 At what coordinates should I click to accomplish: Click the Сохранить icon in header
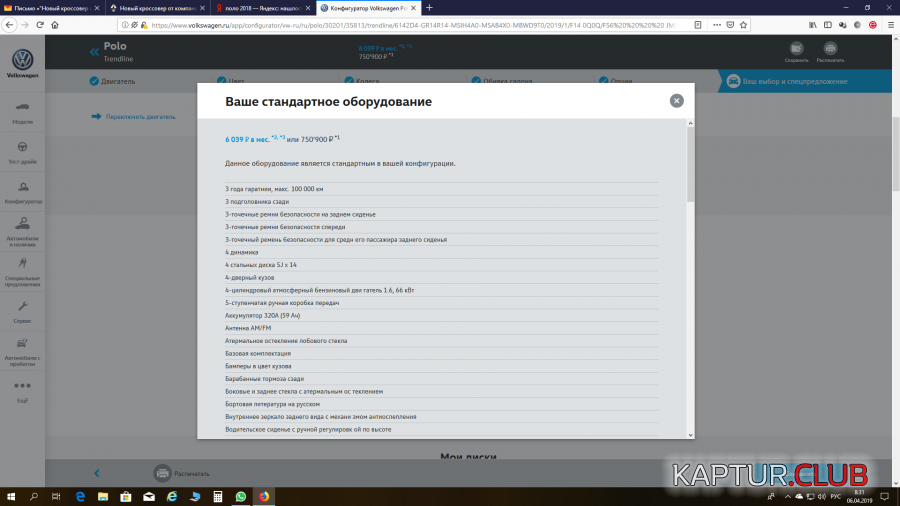[x=796, y=51]
